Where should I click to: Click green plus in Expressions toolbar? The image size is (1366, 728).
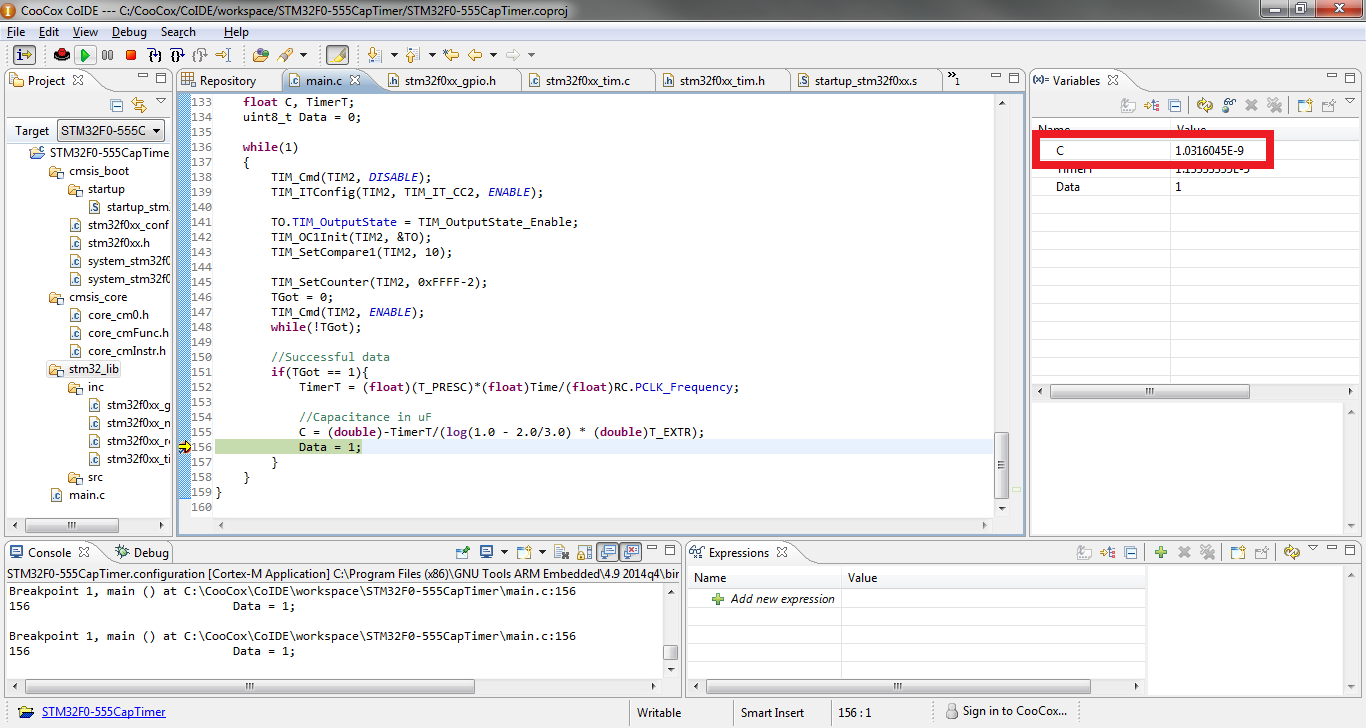click(1160, 552)
